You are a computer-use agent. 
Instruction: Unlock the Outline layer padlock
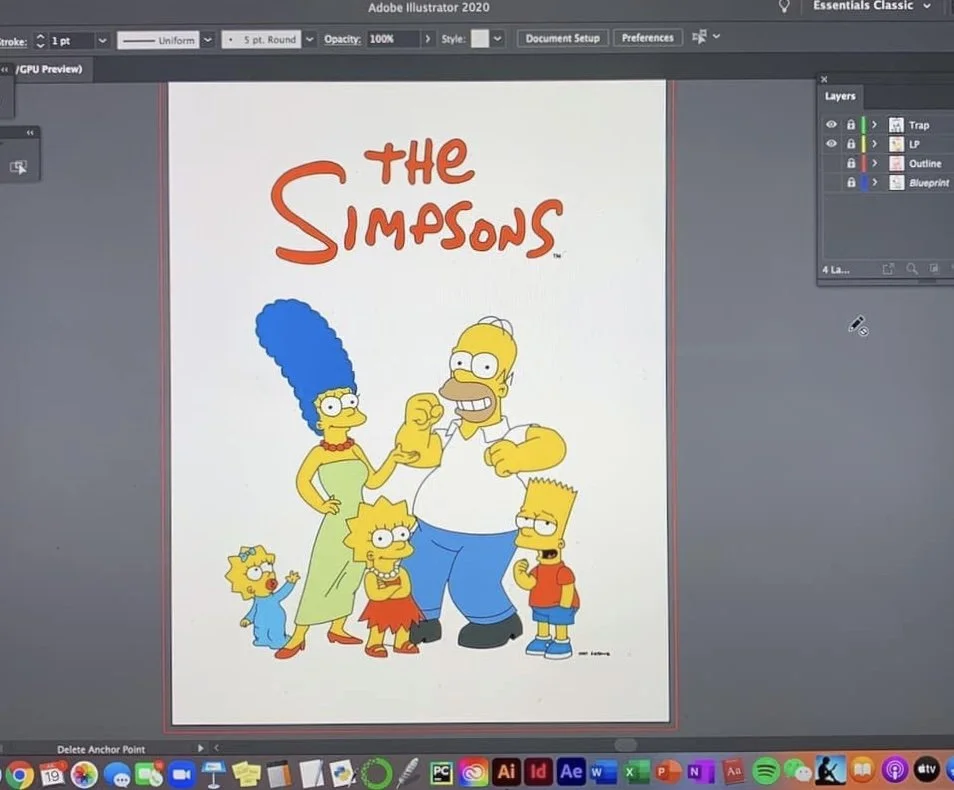click(x=851, y=163)
